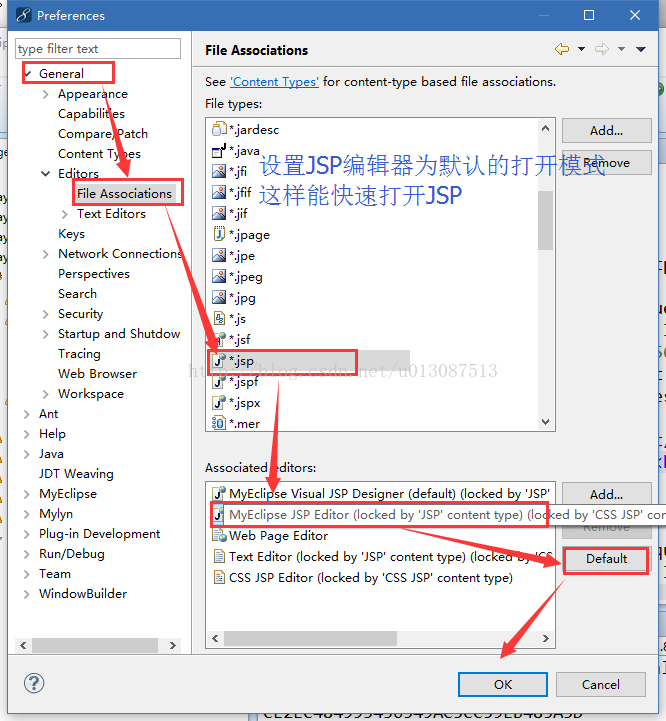The width and height of the screenshot is (666, 721).
Task: Open the Content Types tree item
Action: click(99, 154)
